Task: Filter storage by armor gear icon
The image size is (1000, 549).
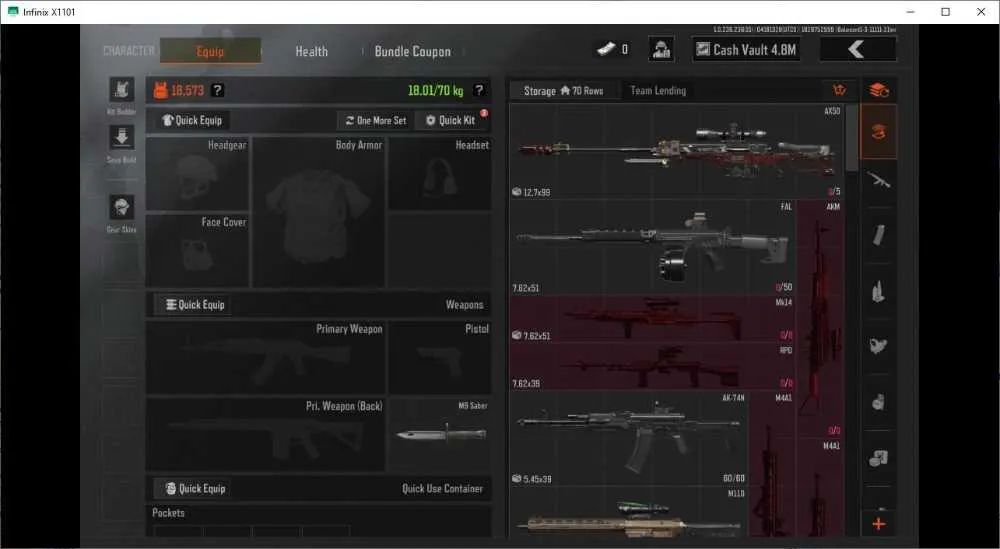Action: pos(879,346)
